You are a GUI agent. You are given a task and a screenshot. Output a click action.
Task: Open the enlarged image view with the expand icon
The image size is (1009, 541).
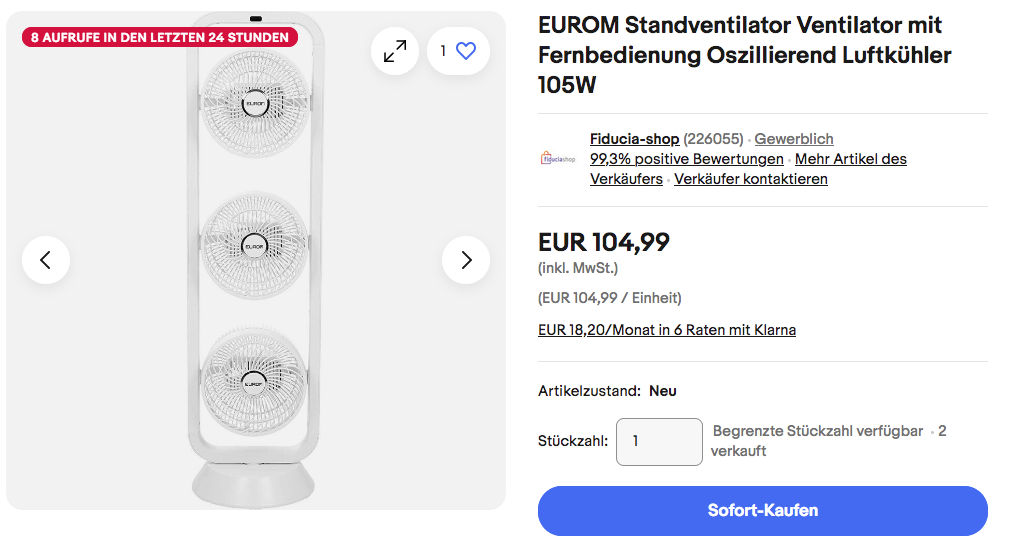coord(395,51)
